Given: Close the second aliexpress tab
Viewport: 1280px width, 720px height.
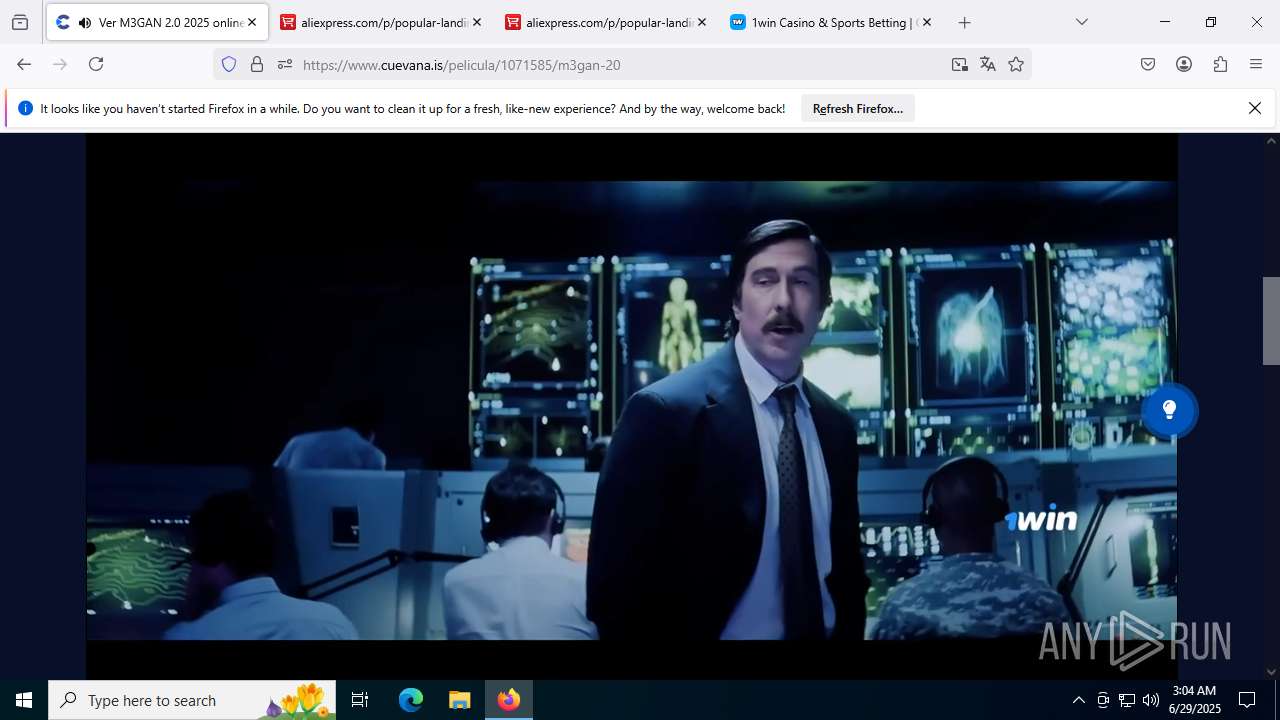Looking at the screenshot, I should pyautogui.click(x=702, y=22).
